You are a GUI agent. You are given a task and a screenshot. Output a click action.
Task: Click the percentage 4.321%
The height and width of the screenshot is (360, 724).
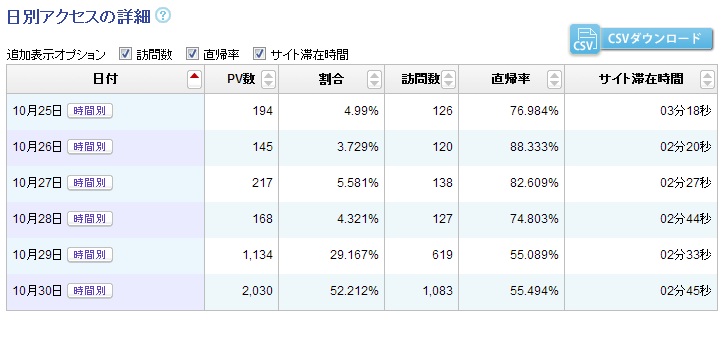click(x=357, y=218)
